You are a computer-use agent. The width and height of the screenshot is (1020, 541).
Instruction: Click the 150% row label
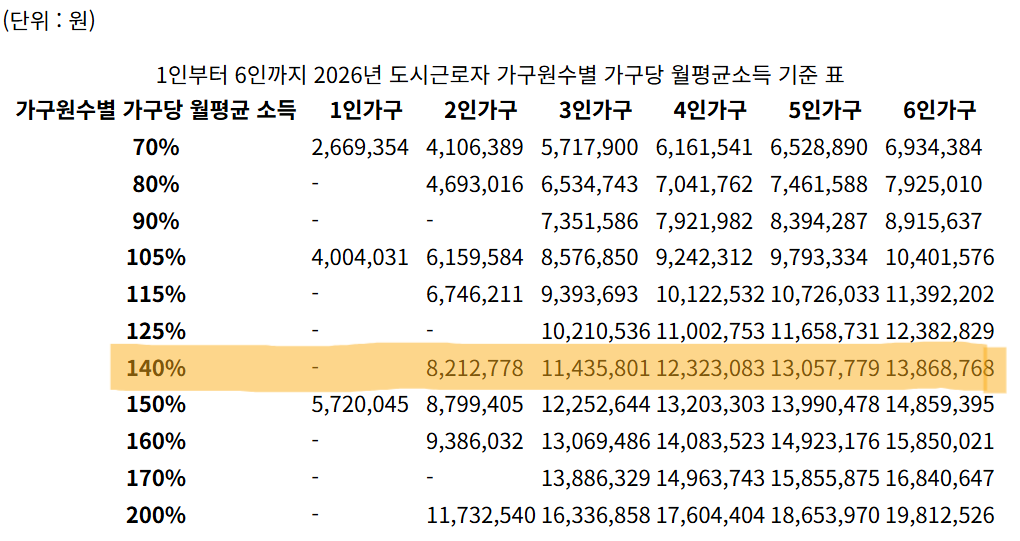coord(155,405)
